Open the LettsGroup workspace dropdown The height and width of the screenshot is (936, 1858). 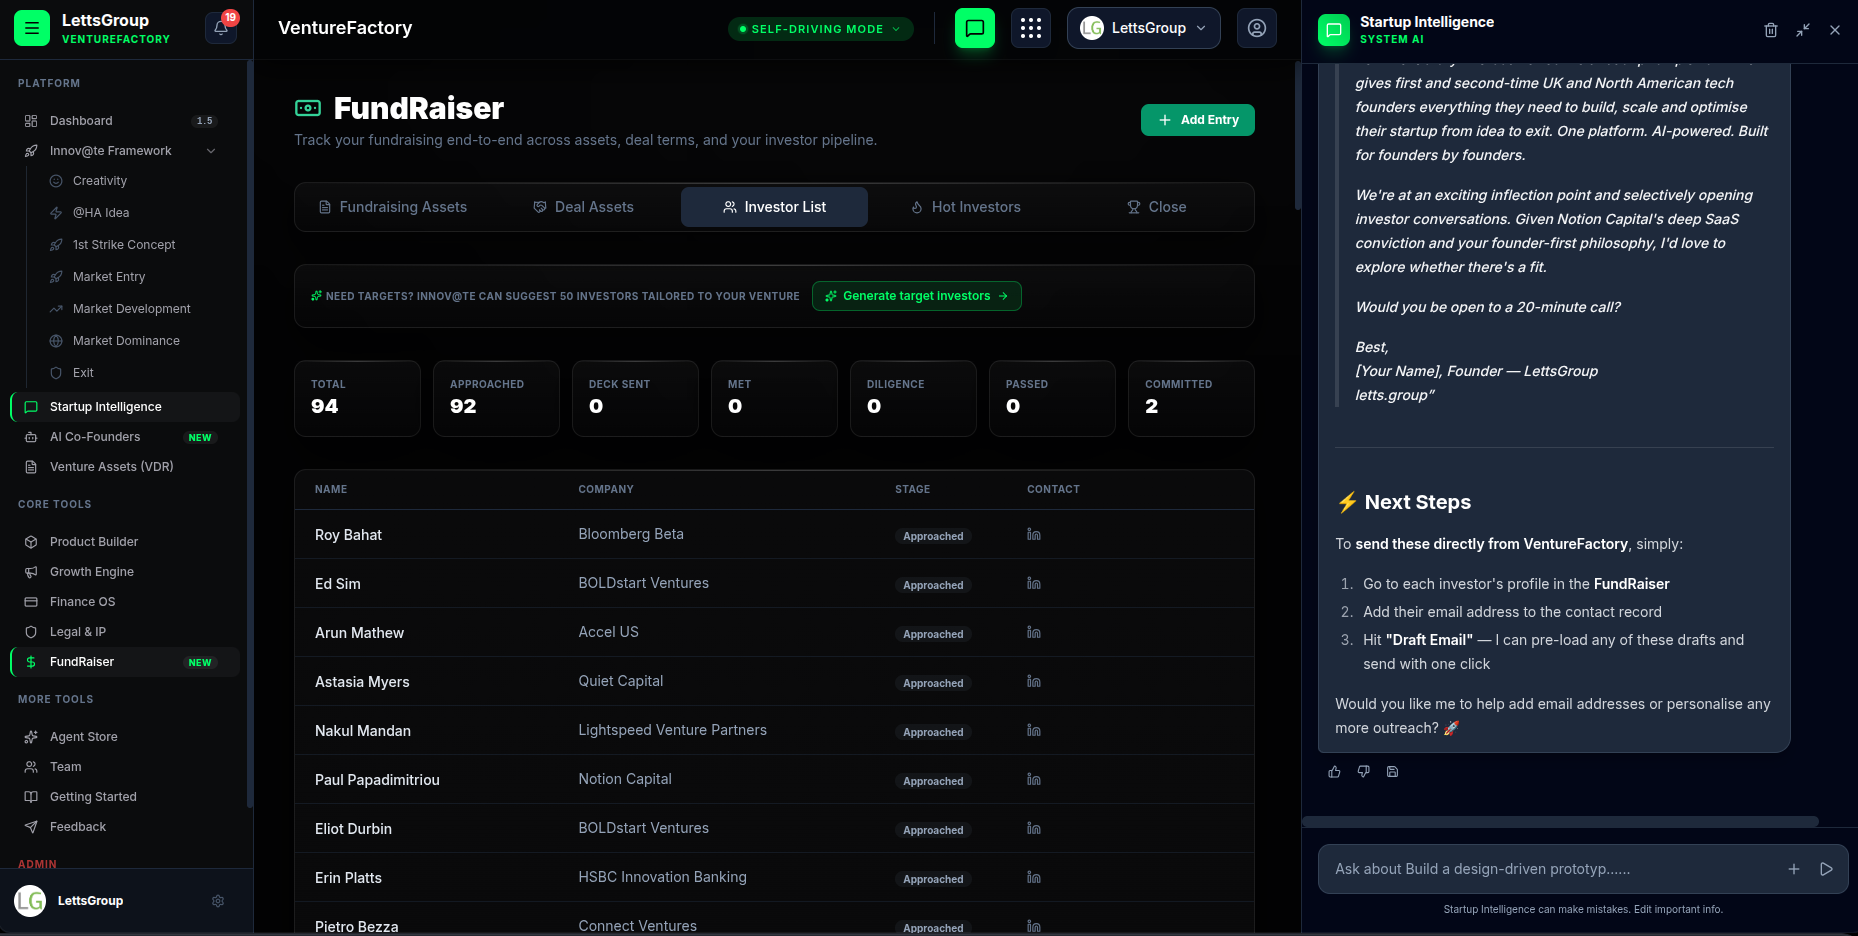tap(1144, 28)
